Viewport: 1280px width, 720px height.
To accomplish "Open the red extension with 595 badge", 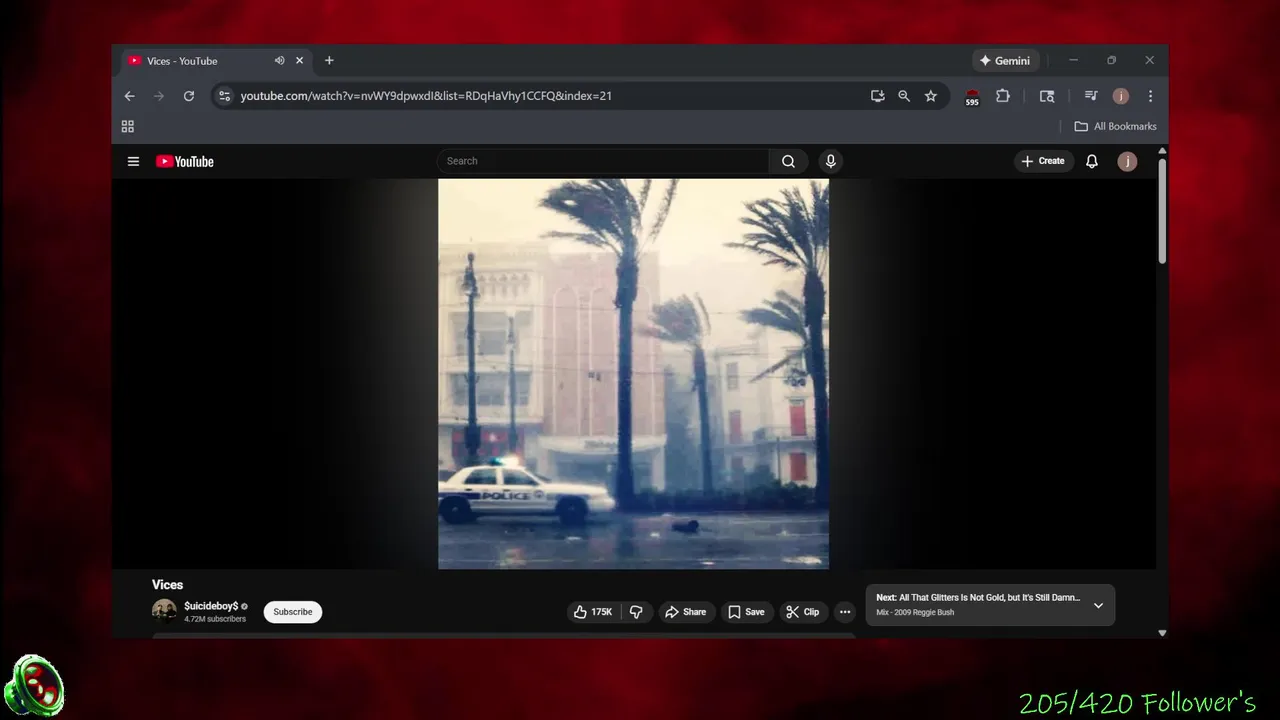I will (x=972, y=97).
